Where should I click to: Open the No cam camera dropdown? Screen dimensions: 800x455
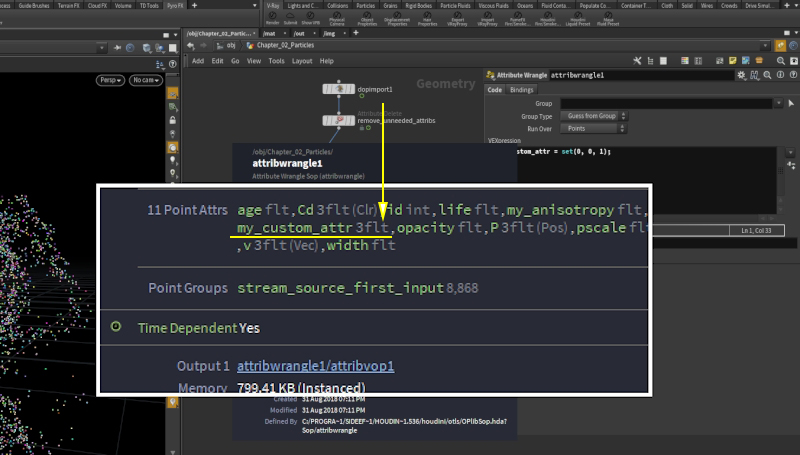pos(145,78)
